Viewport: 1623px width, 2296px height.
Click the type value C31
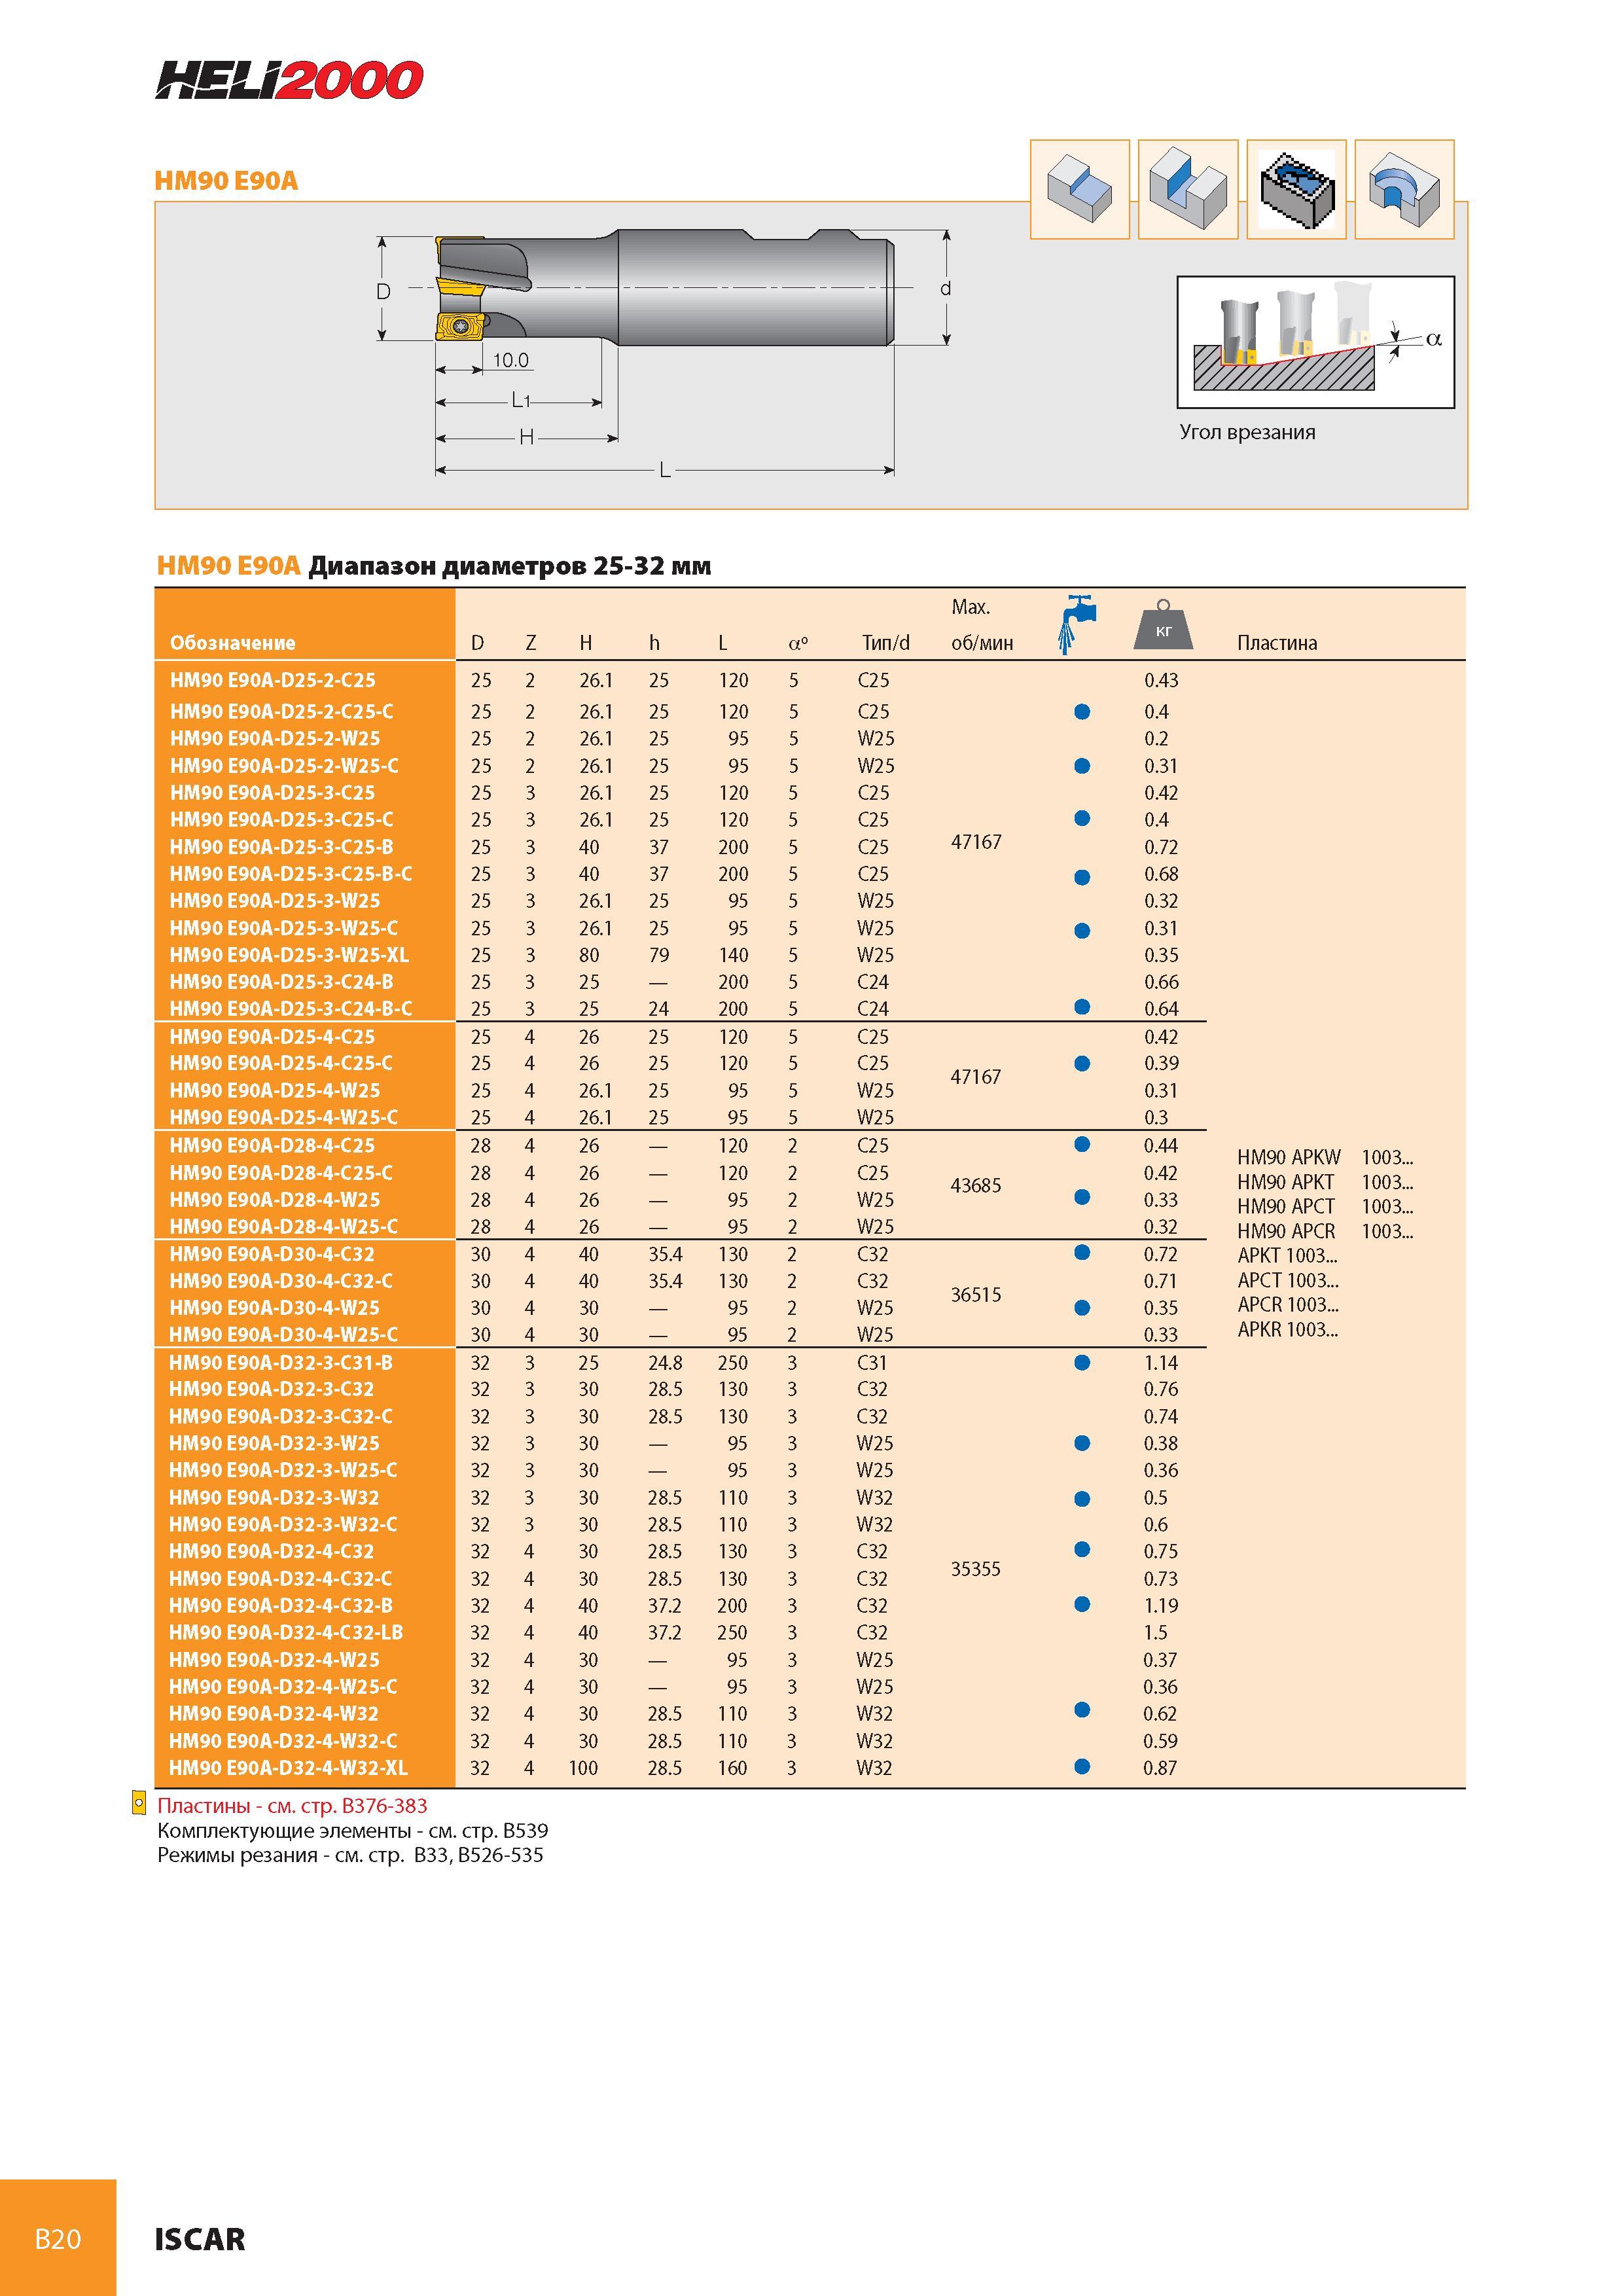click(872, 1363)
